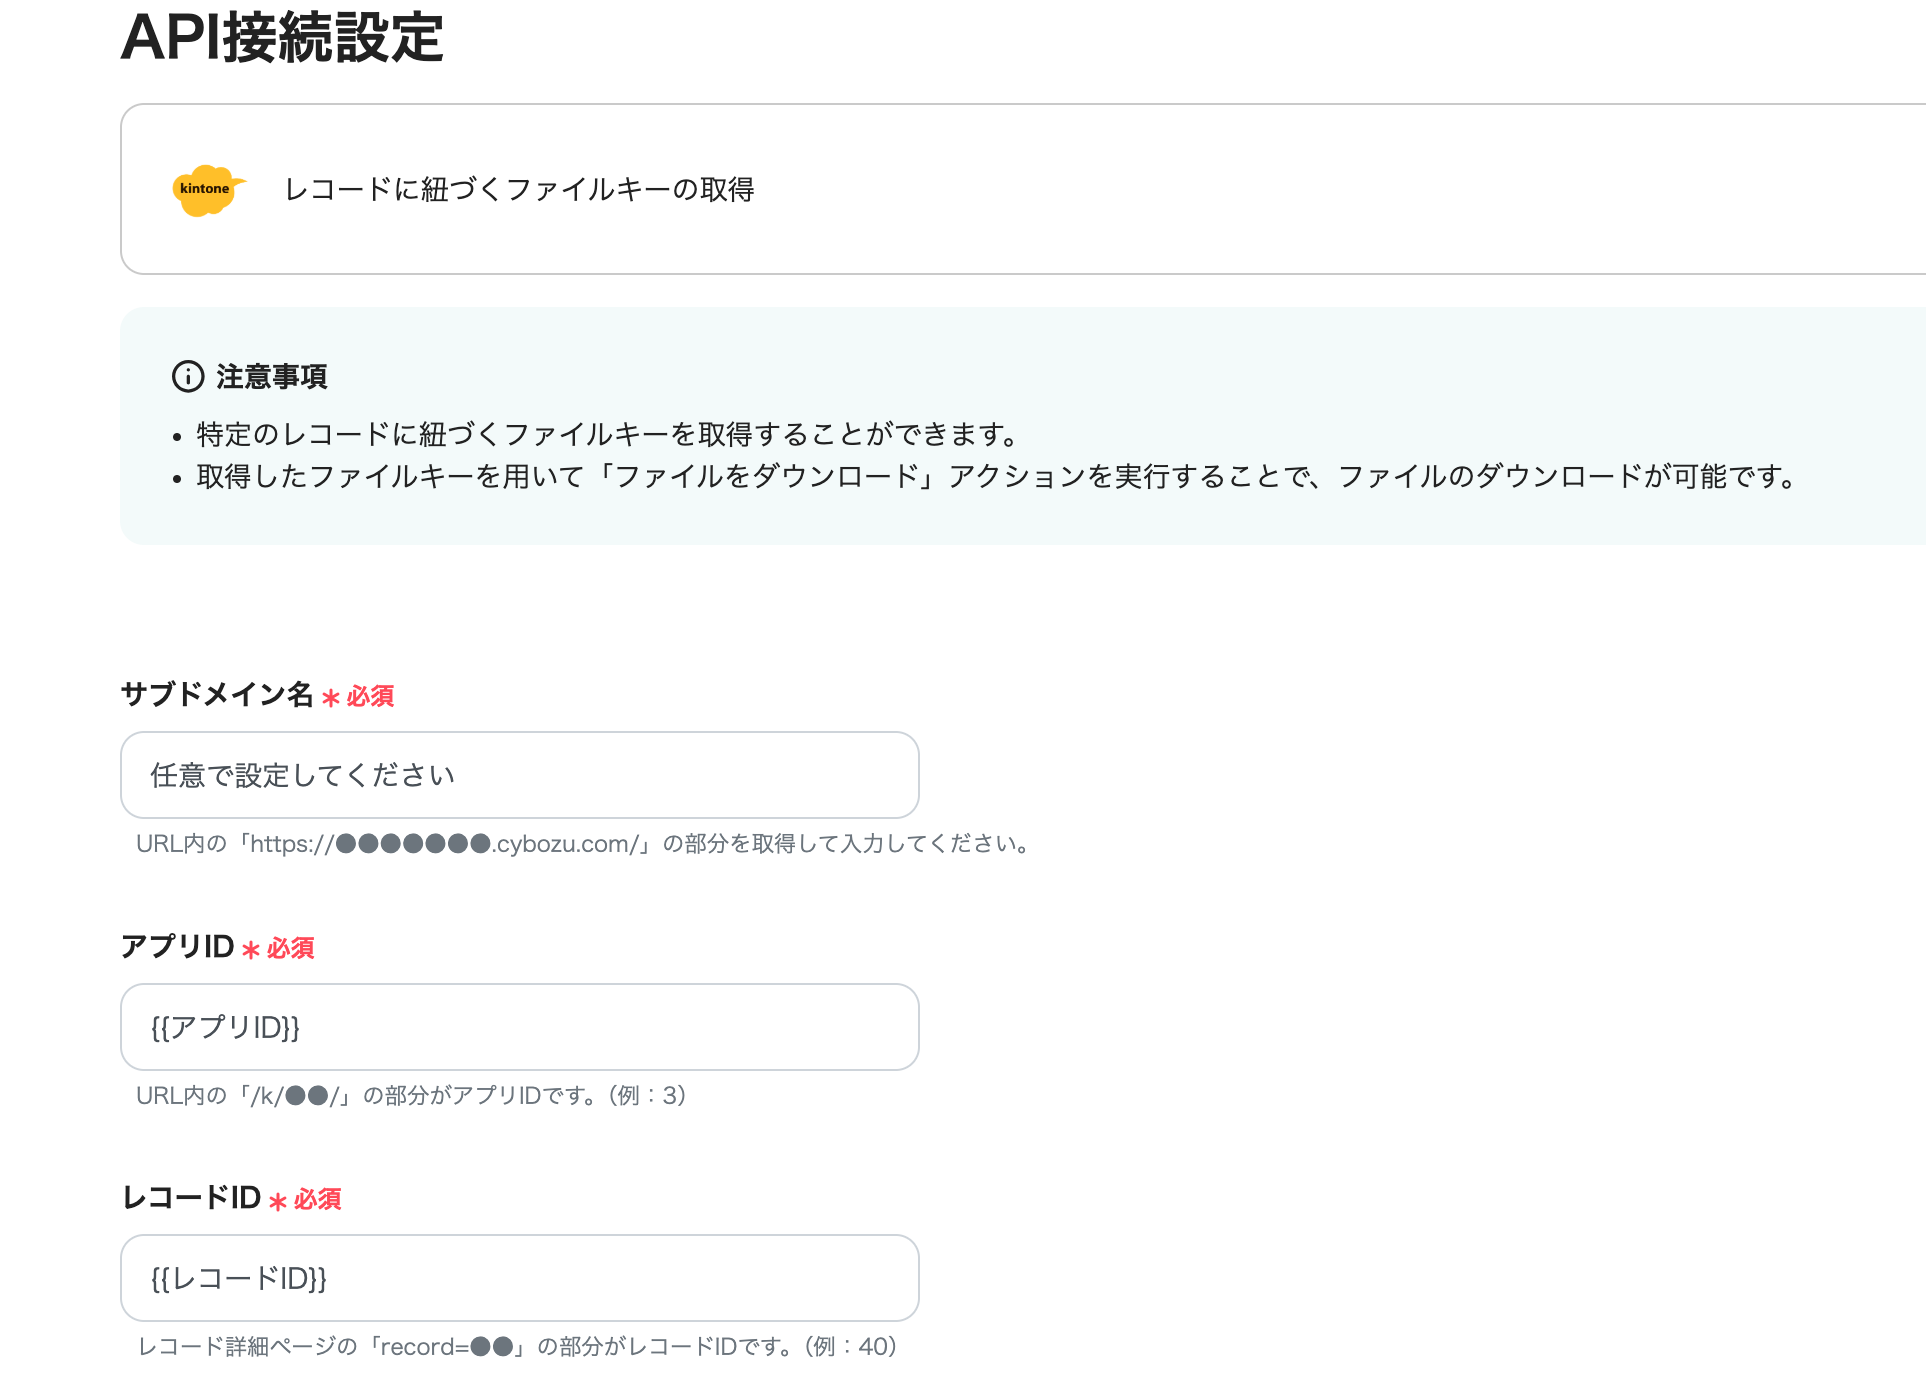Click the helper text mentioning /k/●●/
Image resolution: width=1926 pixels, height=1384 pixels.
(410, 1096)
